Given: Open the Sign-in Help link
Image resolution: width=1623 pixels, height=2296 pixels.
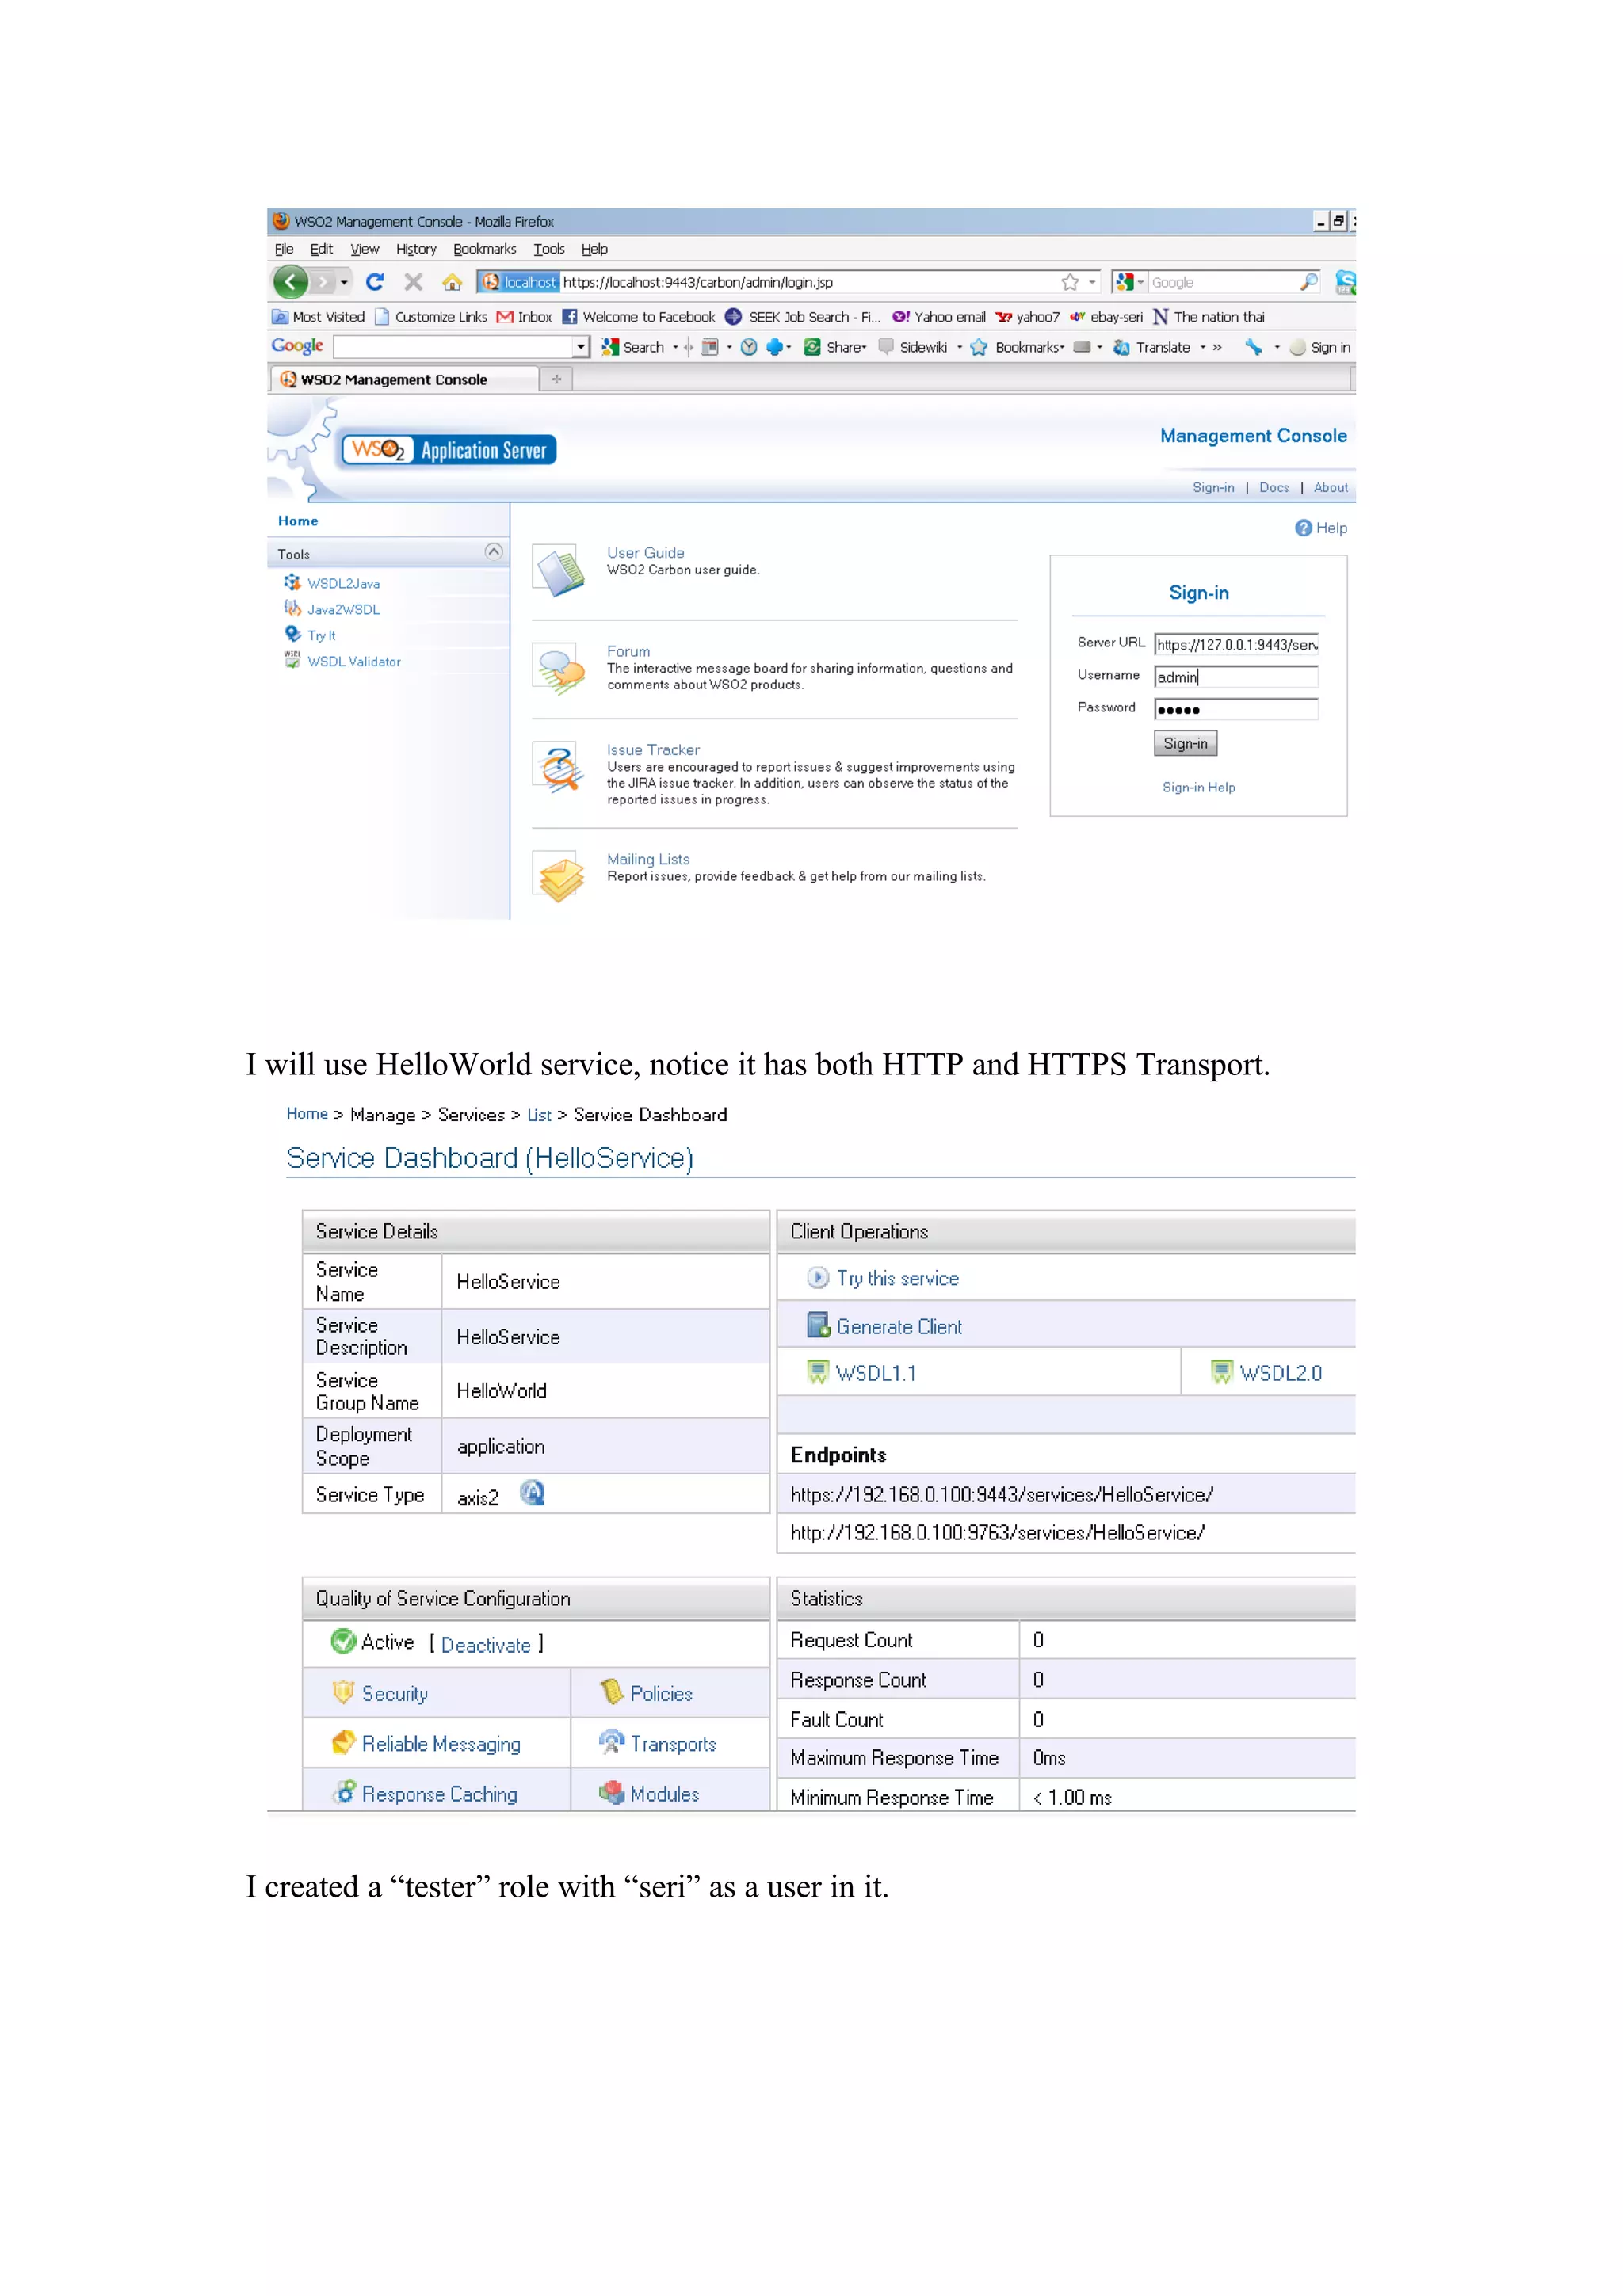Looking at the screenshot, I should coord(1198,787).
